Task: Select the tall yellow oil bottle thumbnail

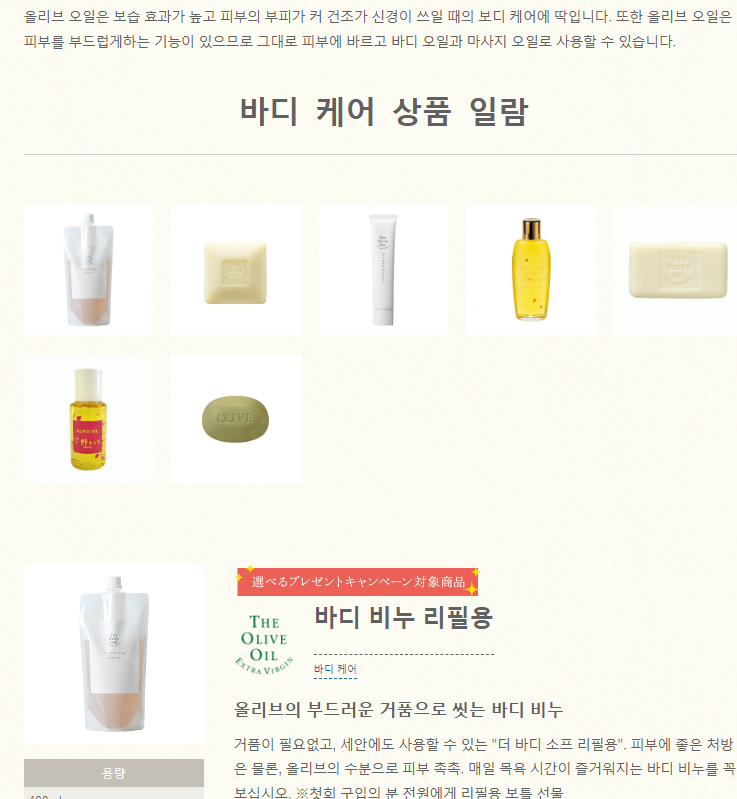Action: point(531,270)
